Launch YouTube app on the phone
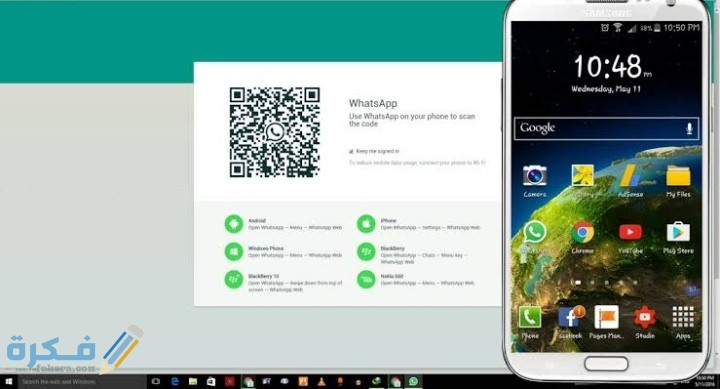The height and width of the screenshot is (389, 720). click(630, 232)
